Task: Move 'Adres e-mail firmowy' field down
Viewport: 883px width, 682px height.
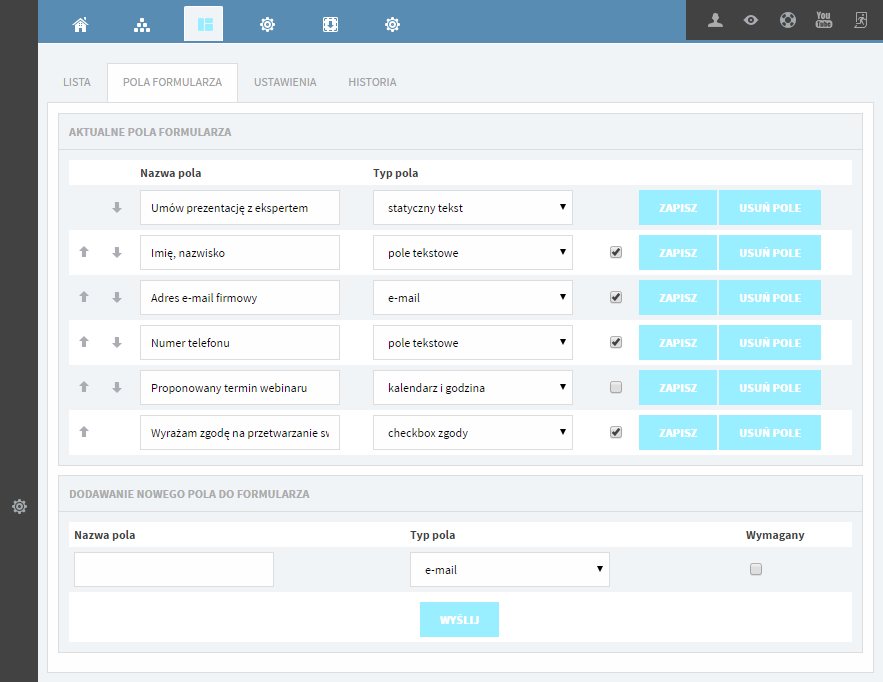Action: pyautogui.click(x=117, y=297)
